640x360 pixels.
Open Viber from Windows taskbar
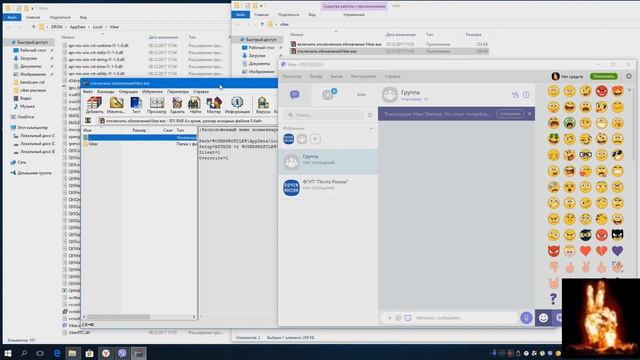coord(122,353)
